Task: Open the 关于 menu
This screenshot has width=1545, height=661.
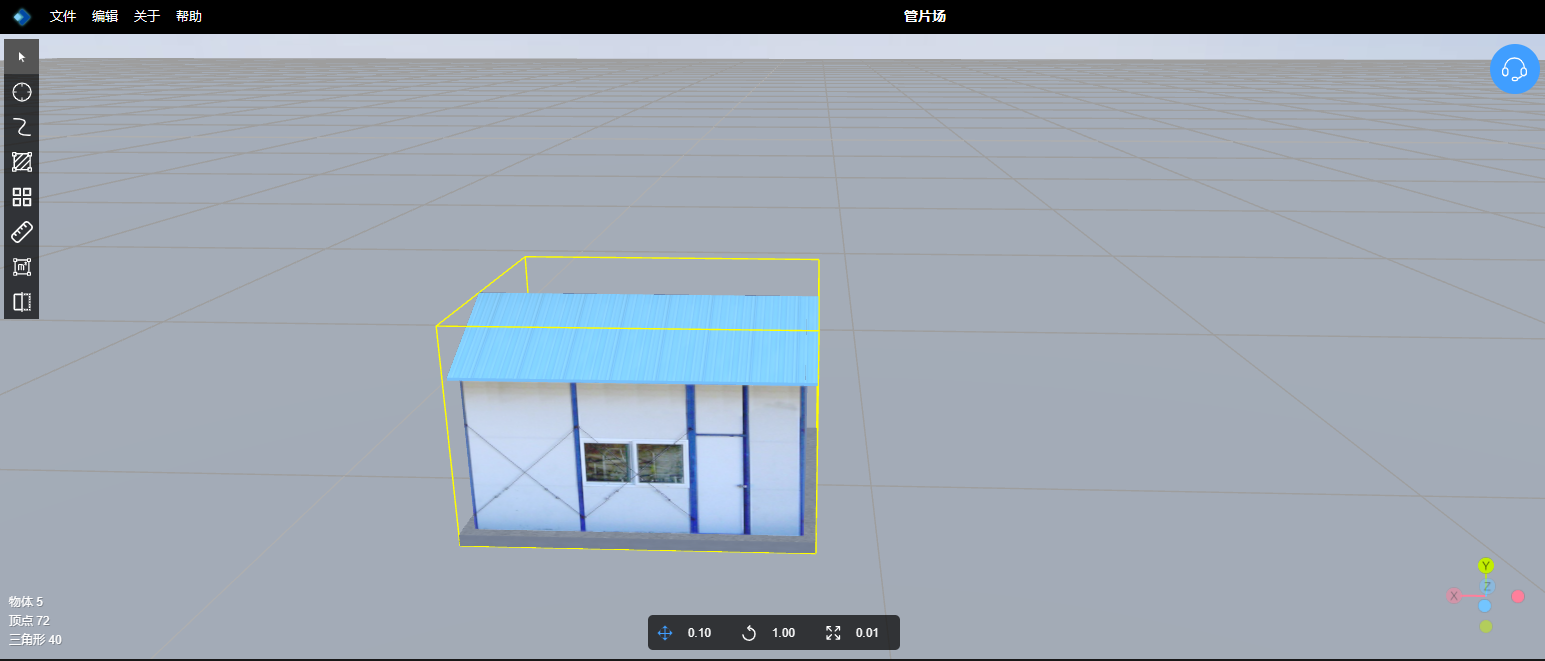Action: 147,16
